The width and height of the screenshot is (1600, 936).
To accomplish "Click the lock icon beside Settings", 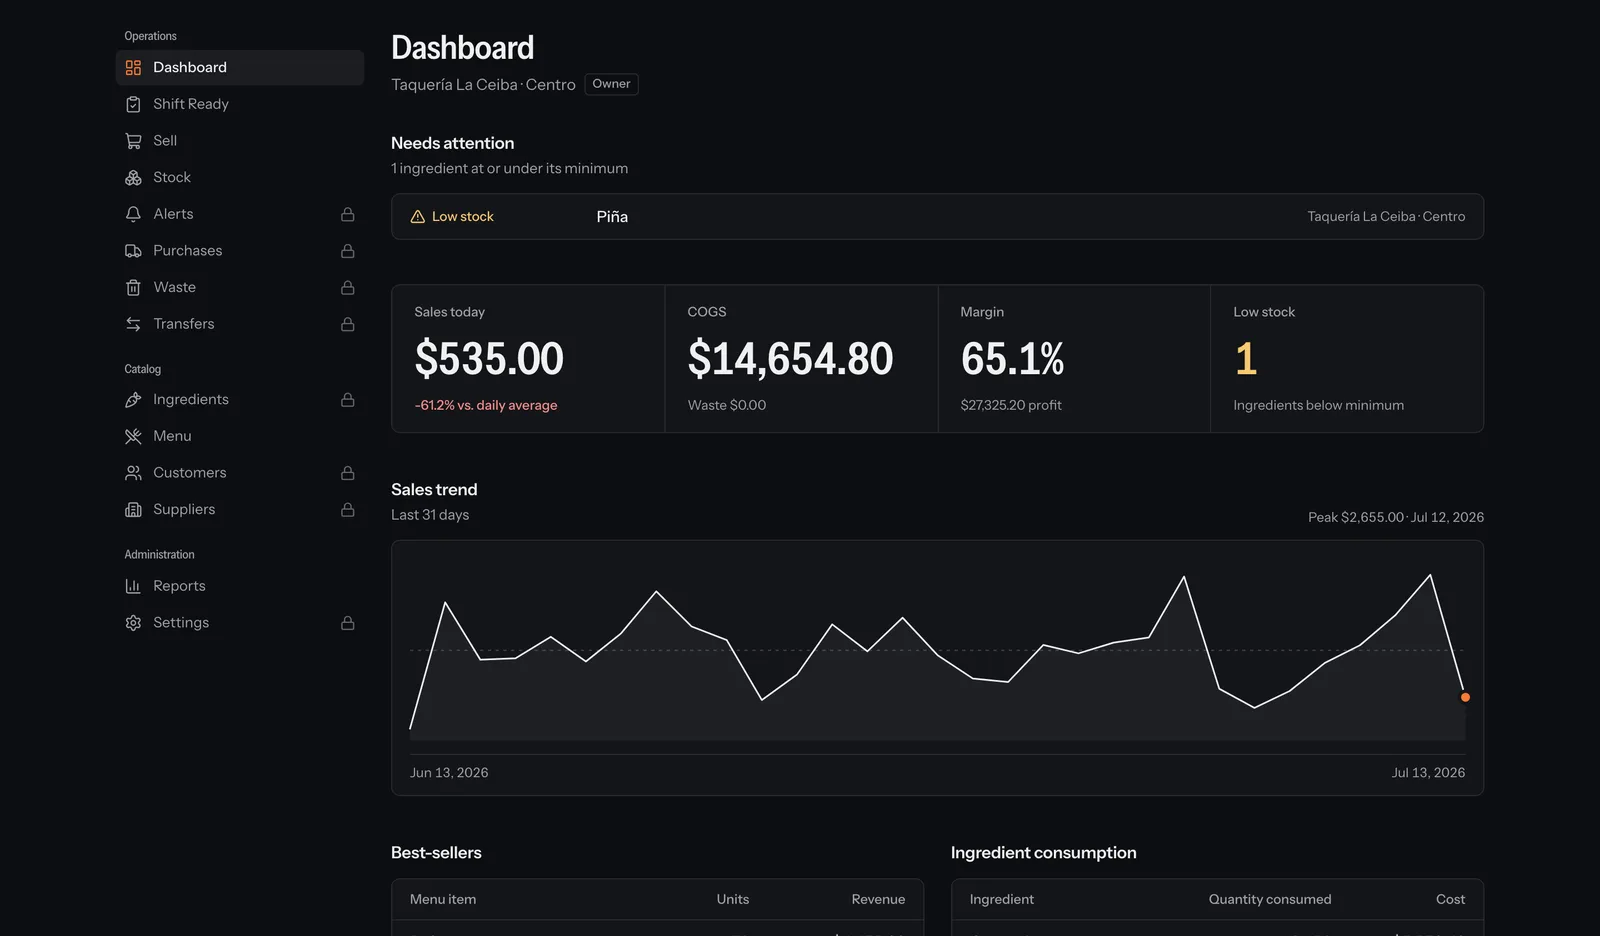I will pos(348,623).
